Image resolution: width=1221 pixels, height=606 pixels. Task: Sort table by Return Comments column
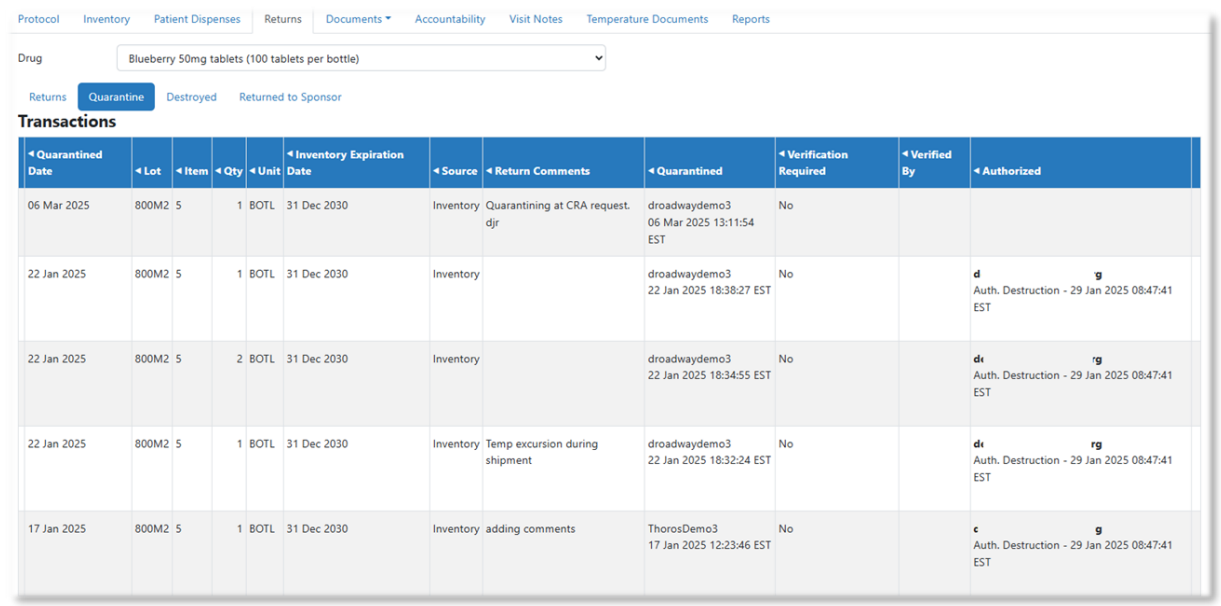point(538,171)
